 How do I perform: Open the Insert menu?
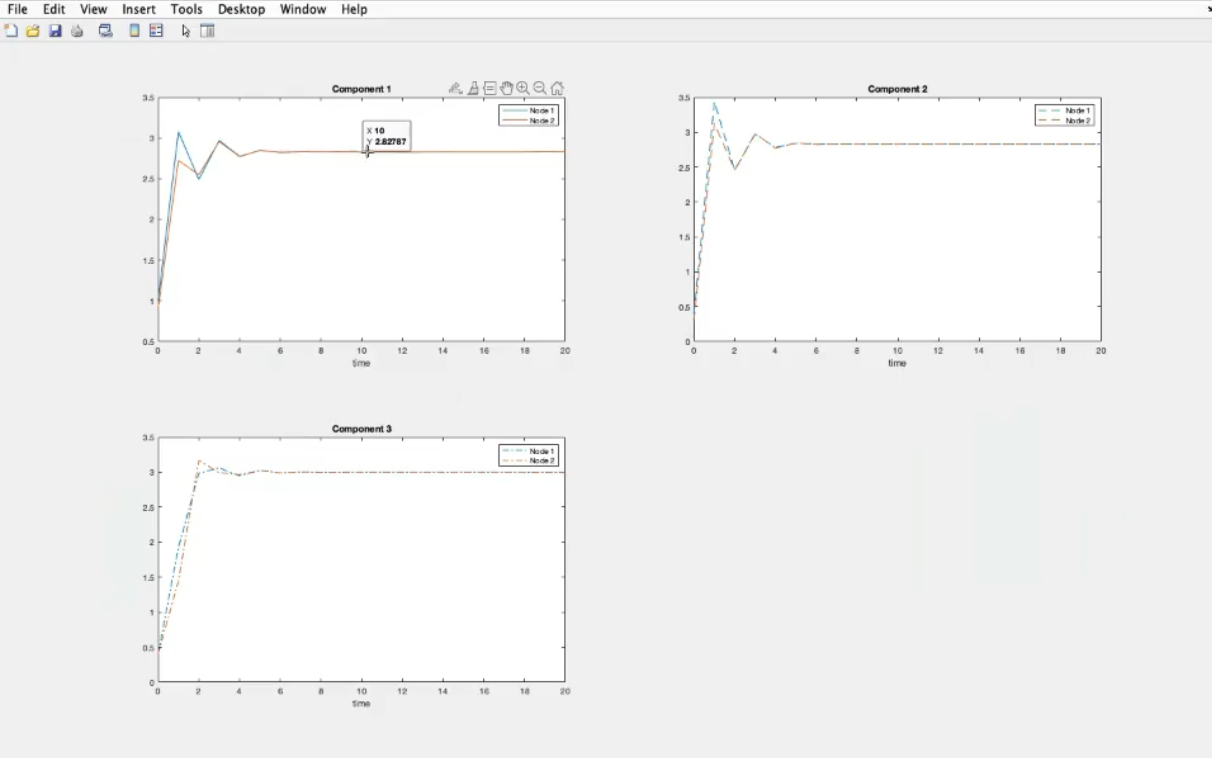click(139, 9)
